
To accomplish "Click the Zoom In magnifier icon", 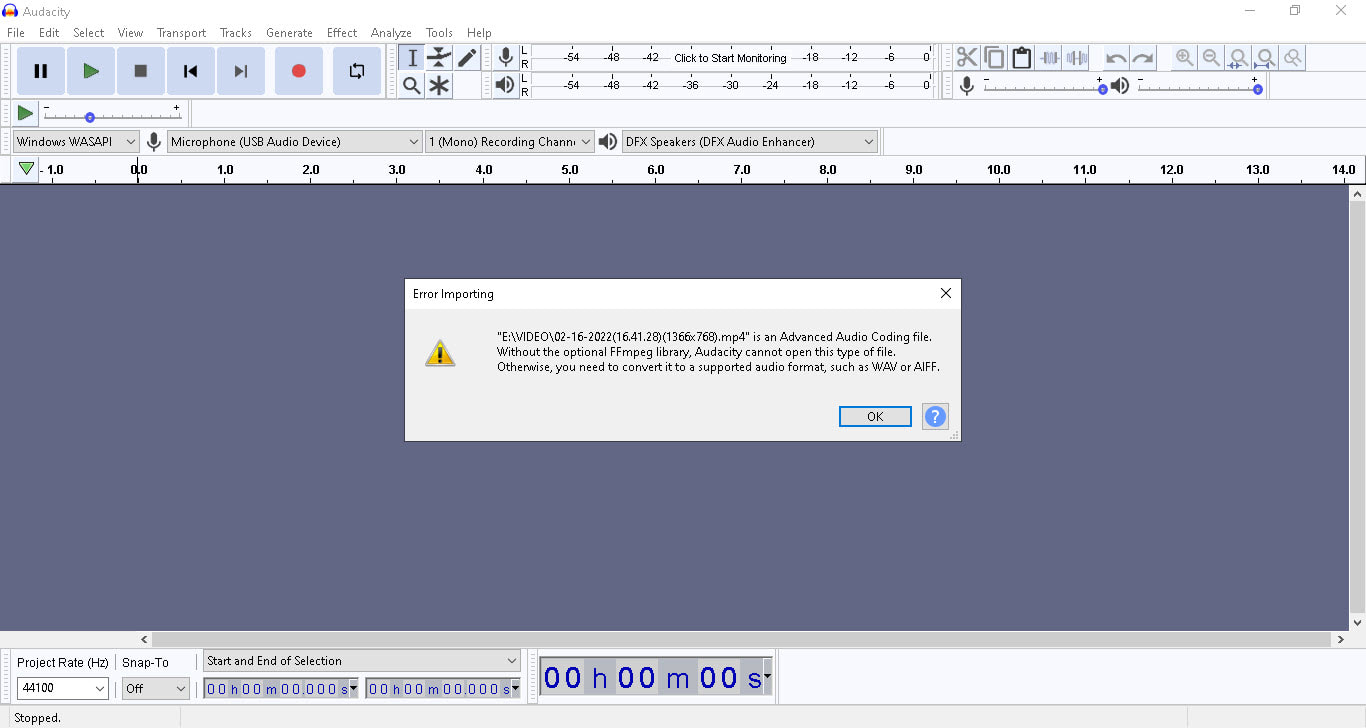I will tap(1184, 58).
